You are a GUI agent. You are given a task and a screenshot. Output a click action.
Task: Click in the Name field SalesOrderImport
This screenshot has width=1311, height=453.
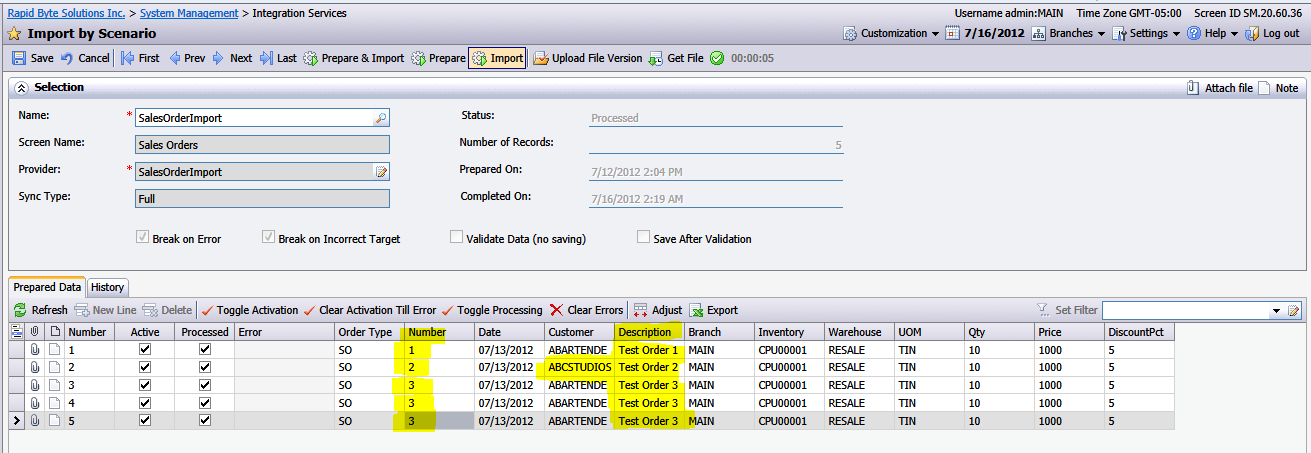(x=253, y=118)
